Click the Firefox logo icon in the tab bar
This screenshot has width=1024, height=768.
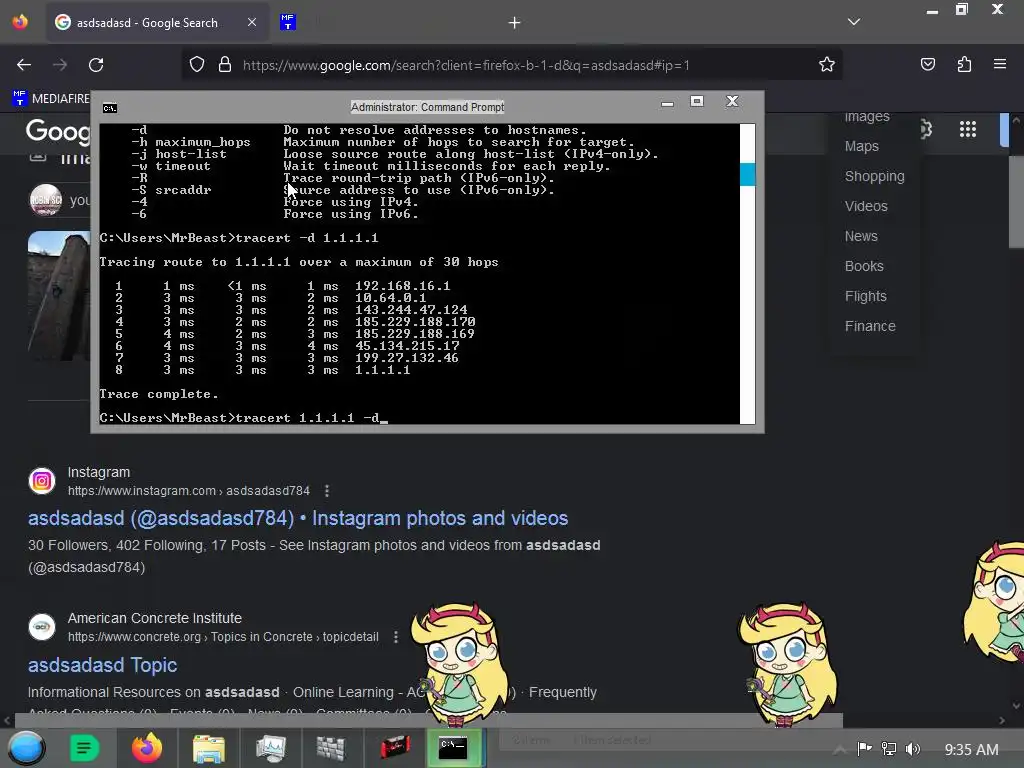coord(20,22)
